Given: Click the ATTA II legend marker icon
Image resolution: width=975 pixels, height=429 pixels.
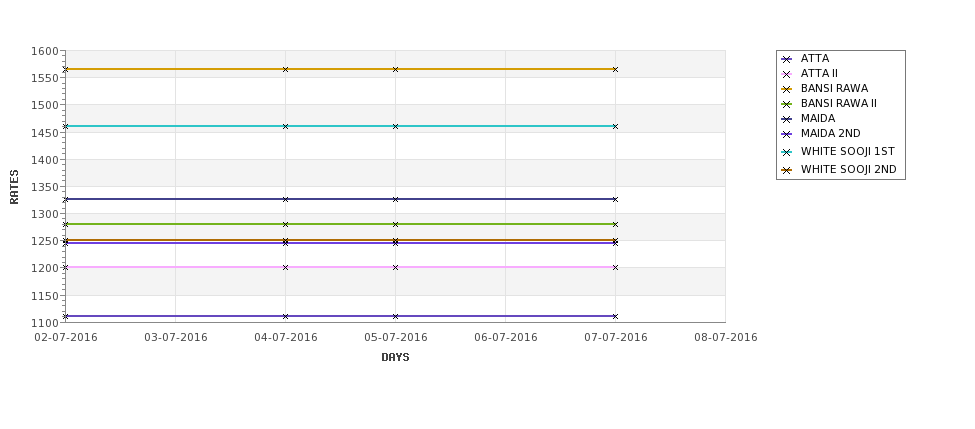Looking at the screenshot, I should tap(787, 74).
